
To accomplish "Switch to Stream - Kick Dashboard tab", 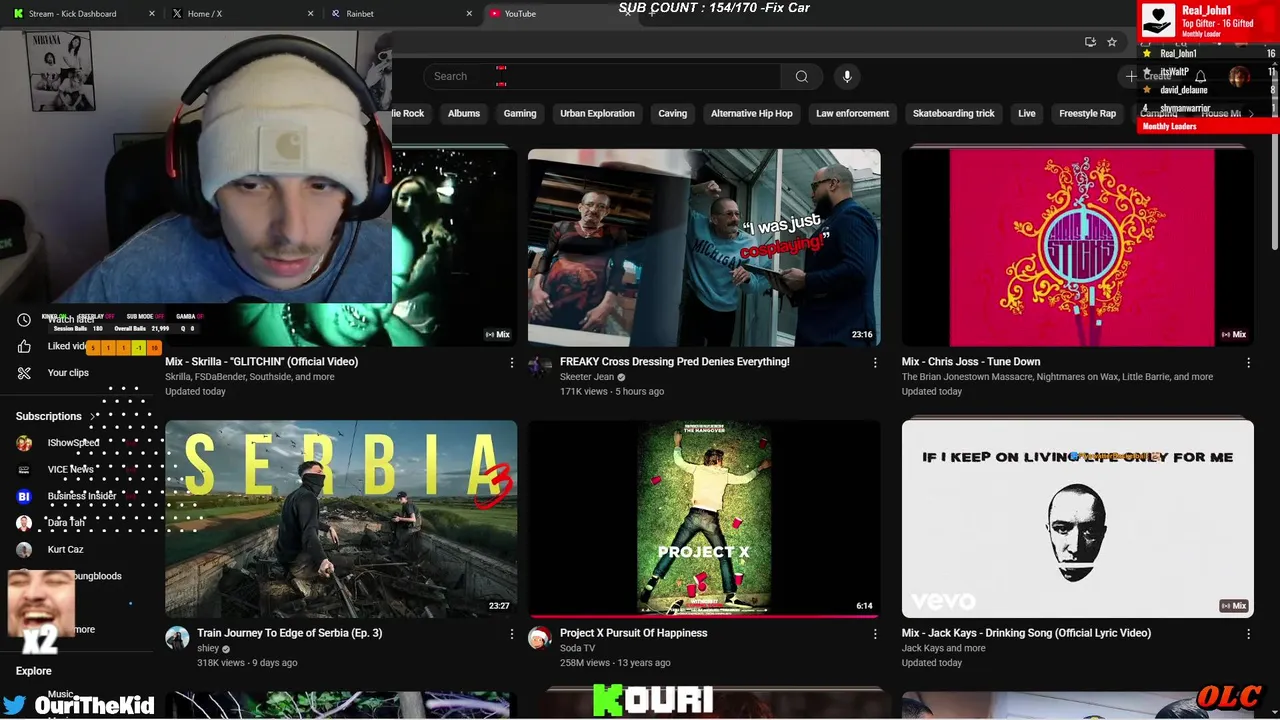I will (x=85, y=14).
